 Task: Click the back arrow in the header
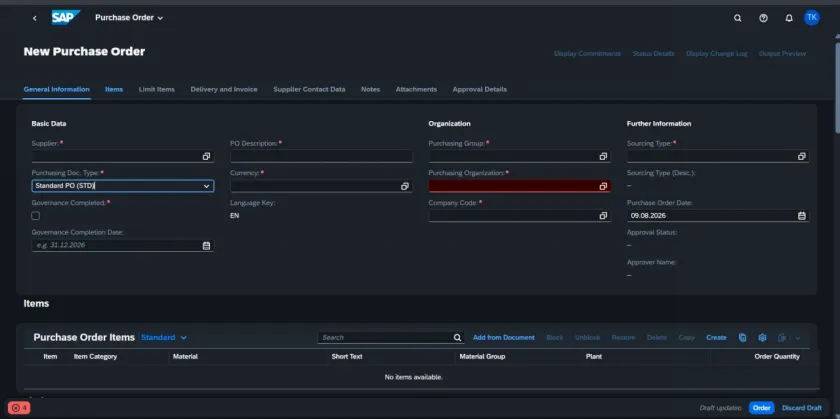coord(35,18)
